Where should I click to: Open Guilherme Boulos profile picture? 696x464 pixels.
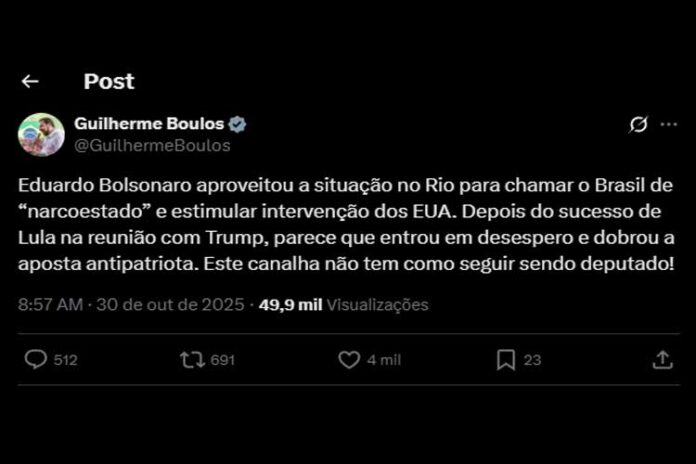(41, 134)
